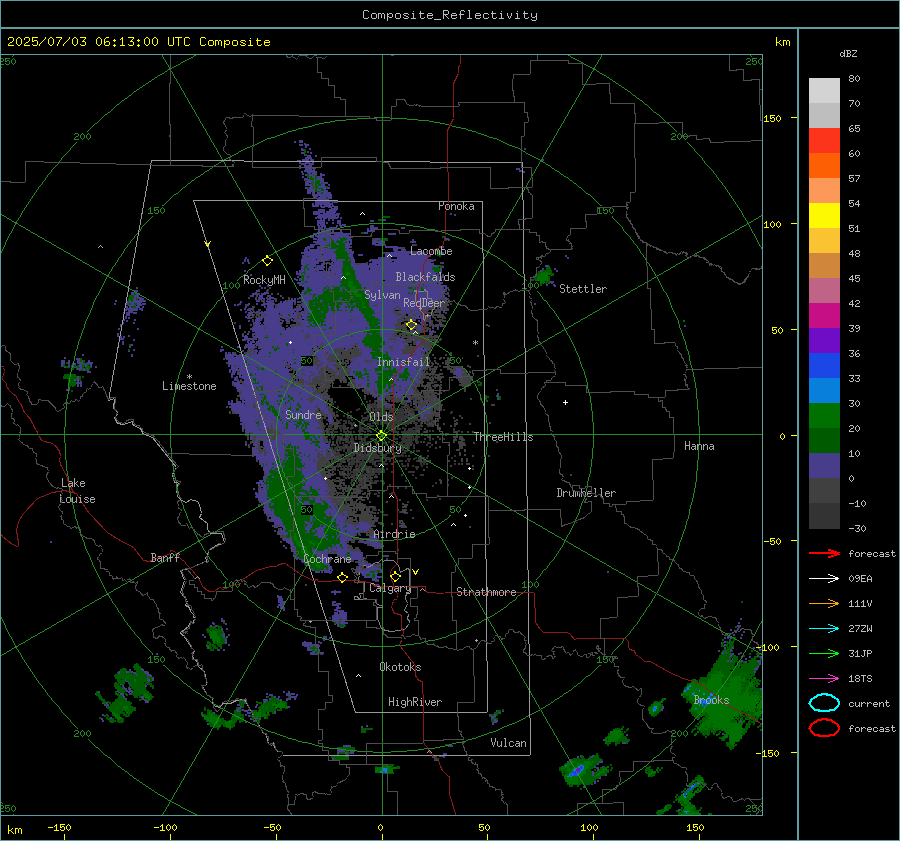900x841 pixels.
Task: Click the Sundre city label
Action: tap(303, 414)
